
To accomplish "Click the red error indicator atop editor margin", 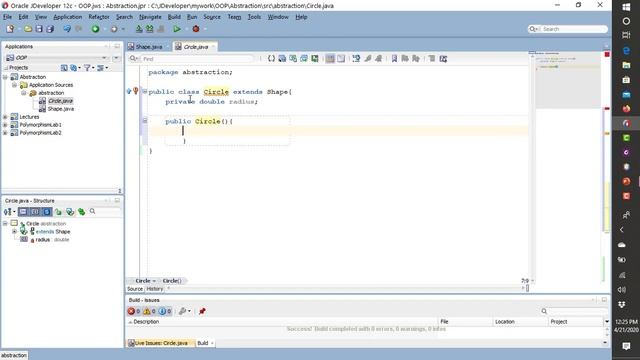I will [607, 54].
